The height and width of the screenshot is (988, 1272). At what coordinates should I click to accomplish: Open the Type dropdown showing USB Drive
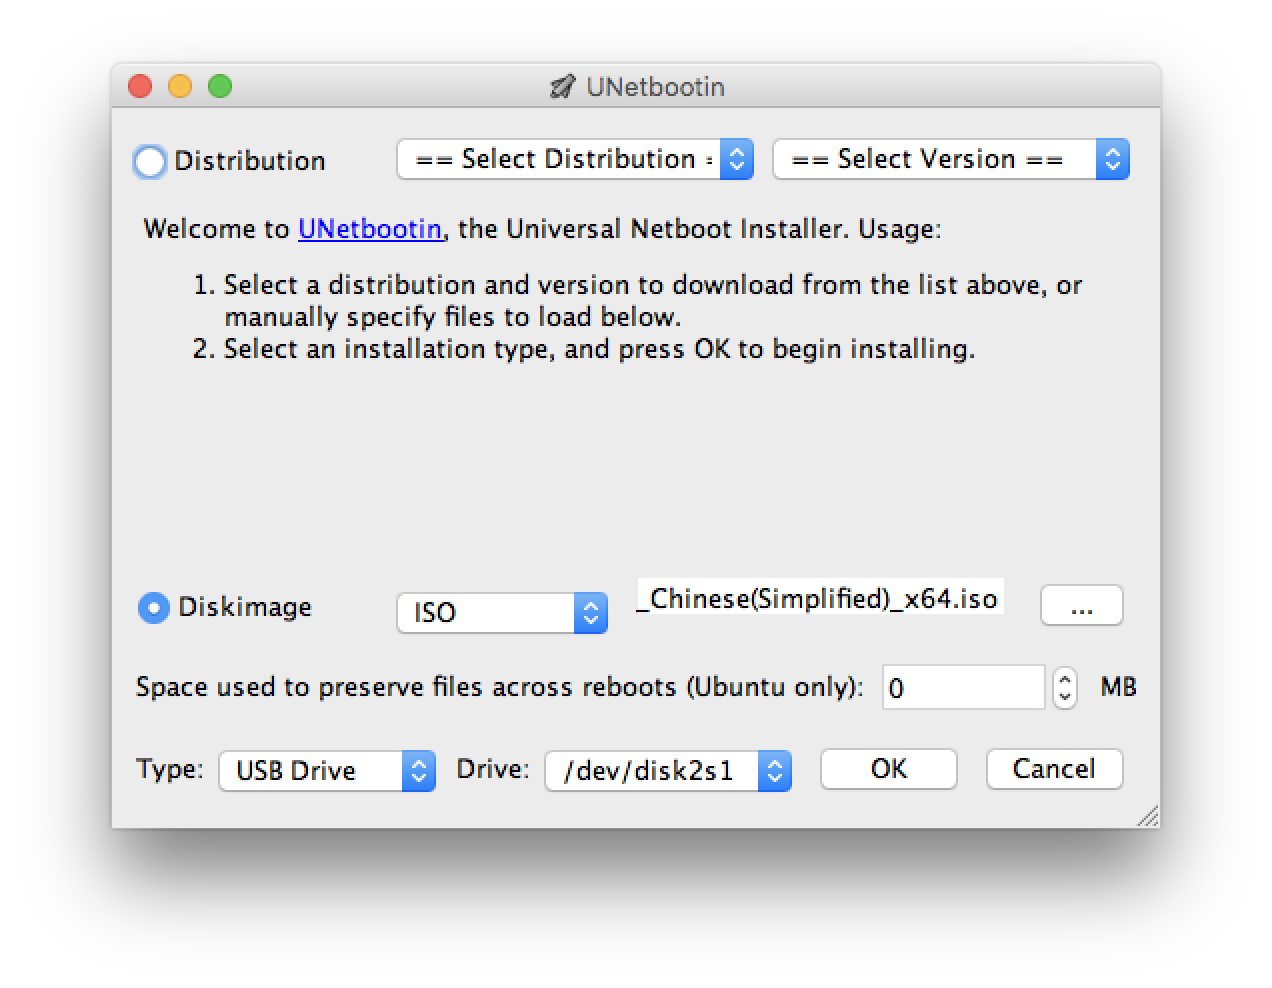pos(327,770)
